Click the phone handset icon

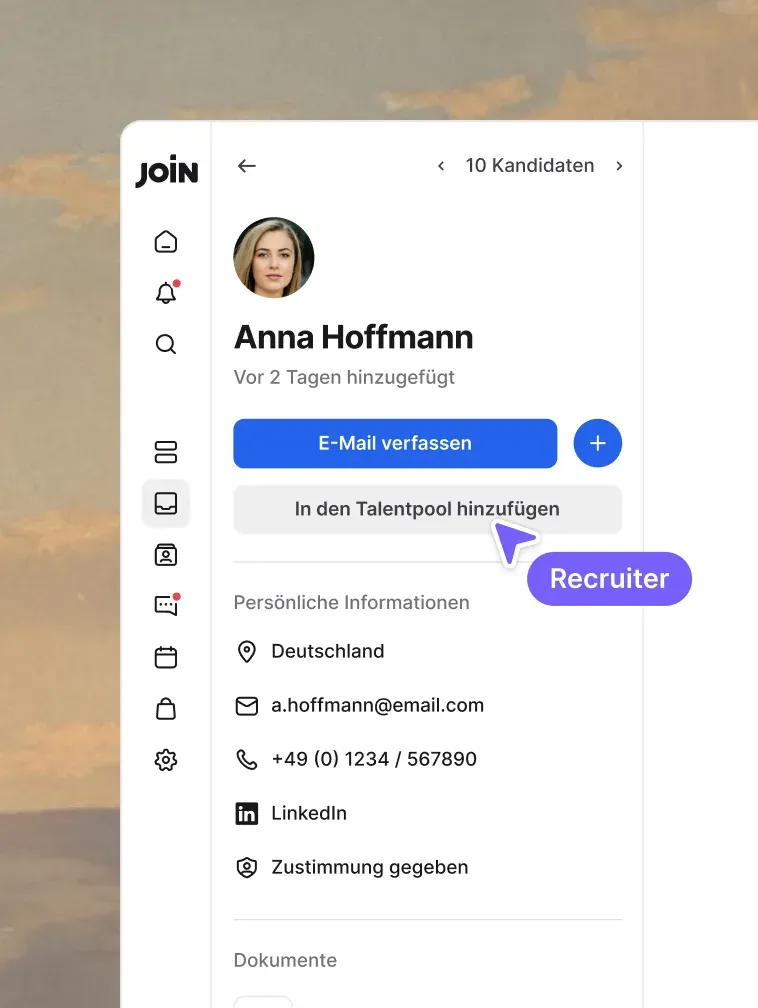click(247, 759)
